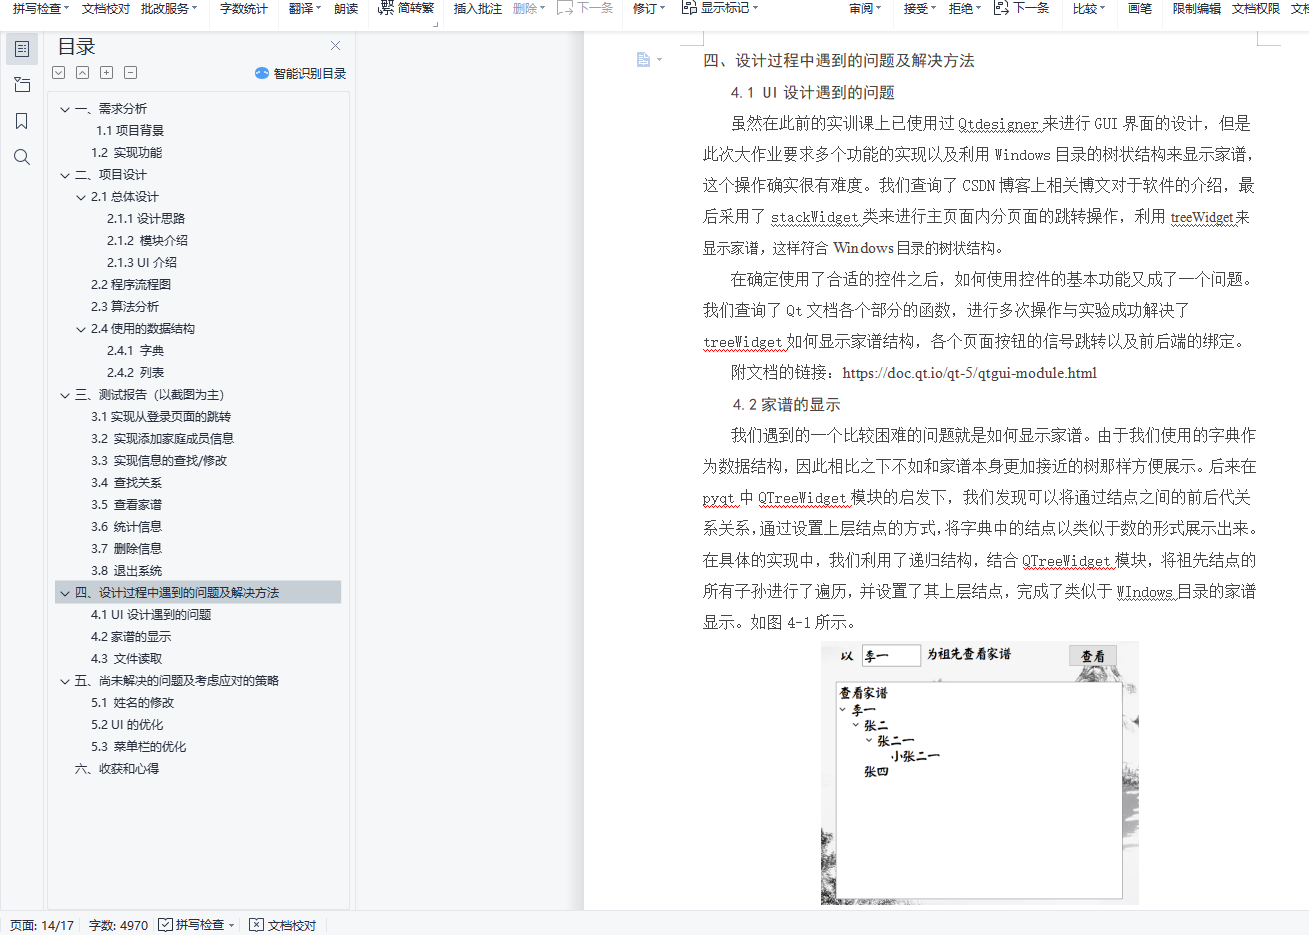Jump to 六、收获和心得 in the outline
1309x935 pixels.
click(117, 769)
